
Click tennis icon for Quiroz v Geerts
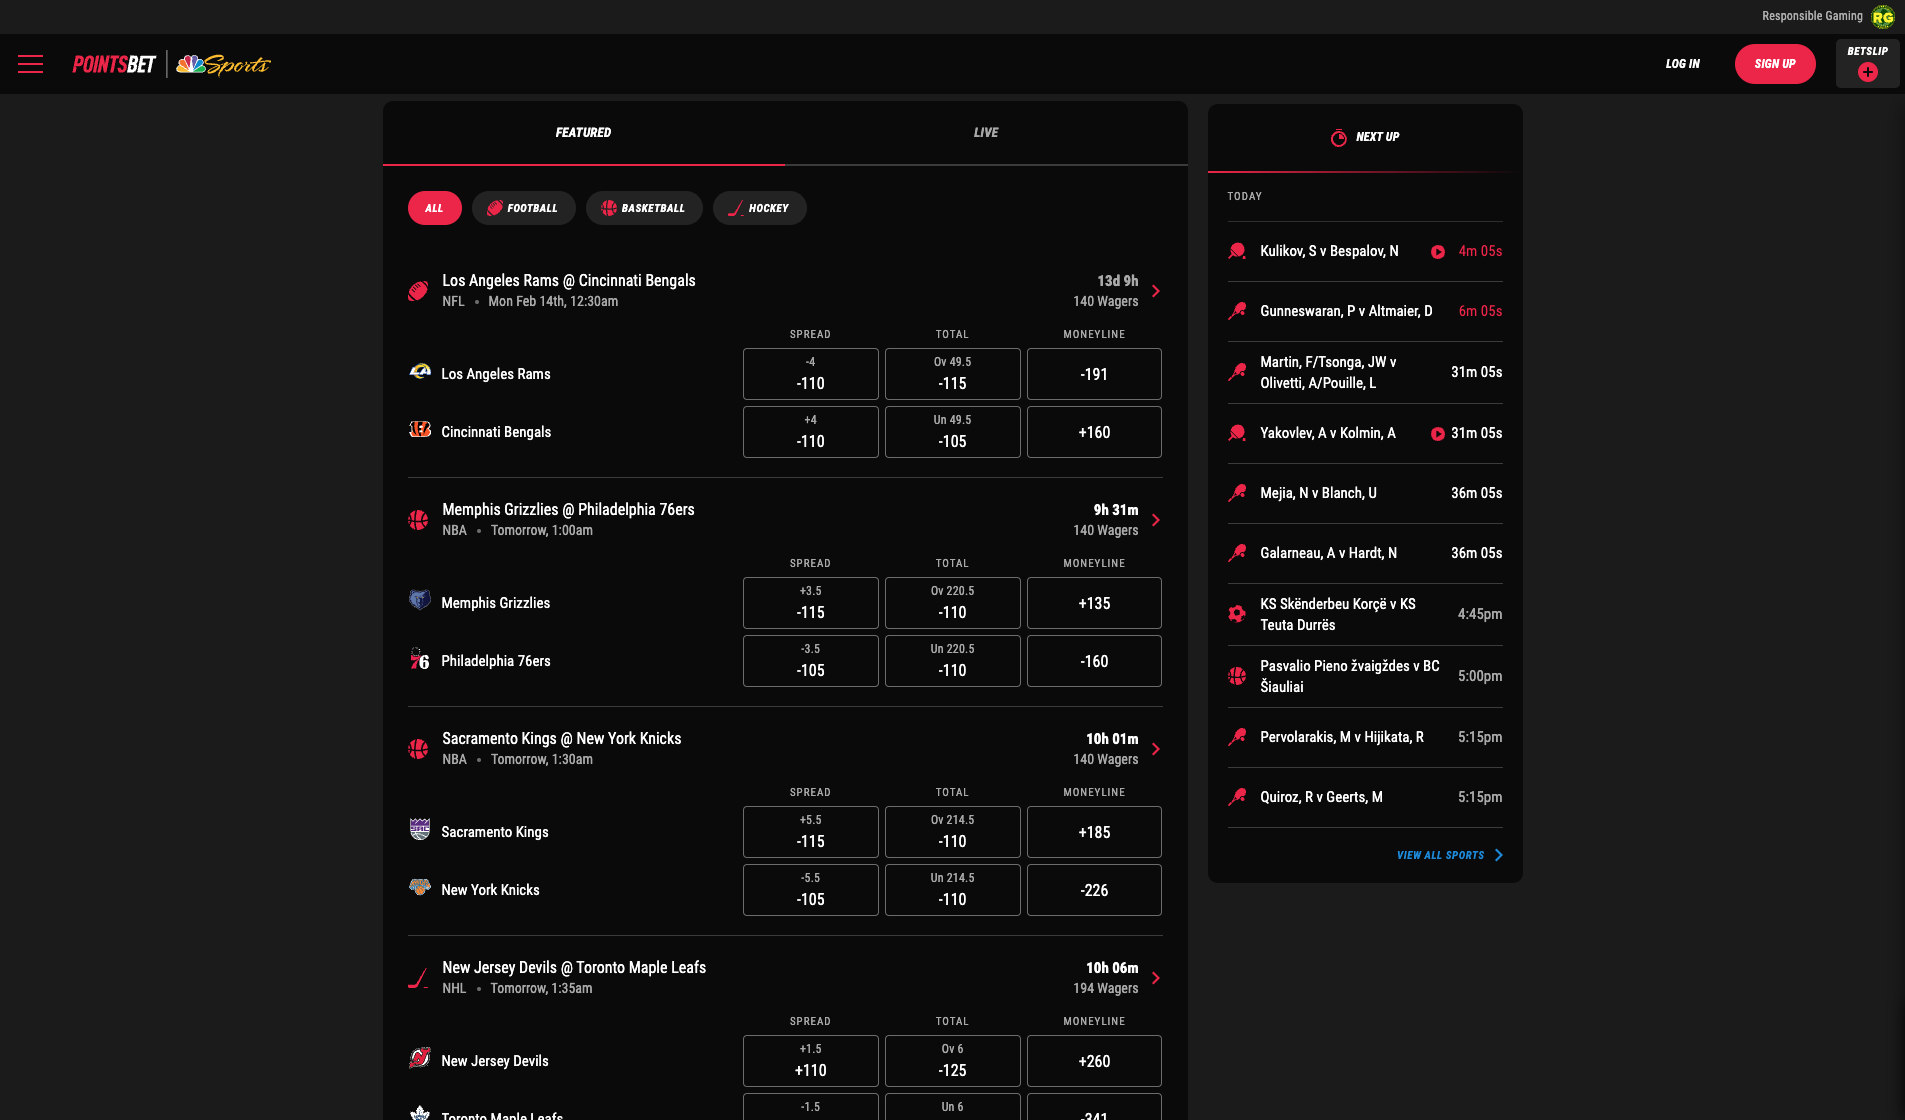(x=1237, y=797)
